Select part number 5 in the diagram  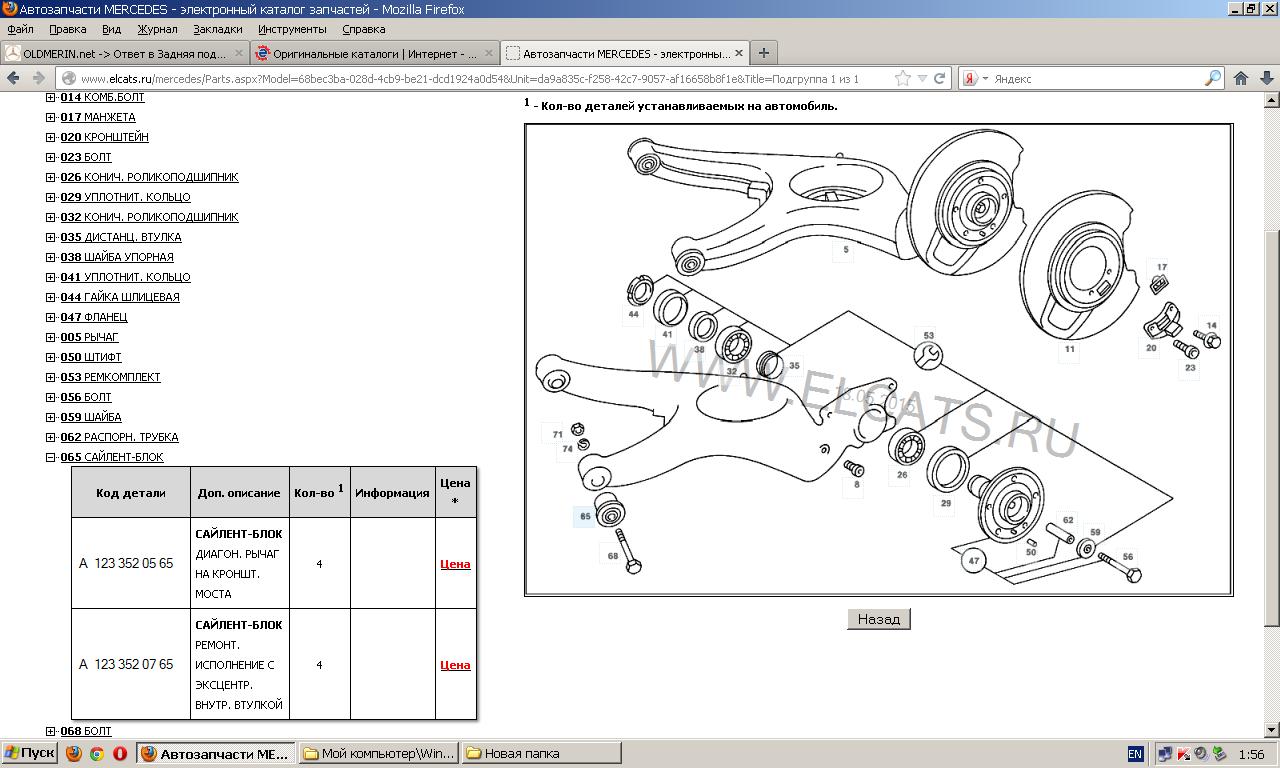click(x=846, y=250)
